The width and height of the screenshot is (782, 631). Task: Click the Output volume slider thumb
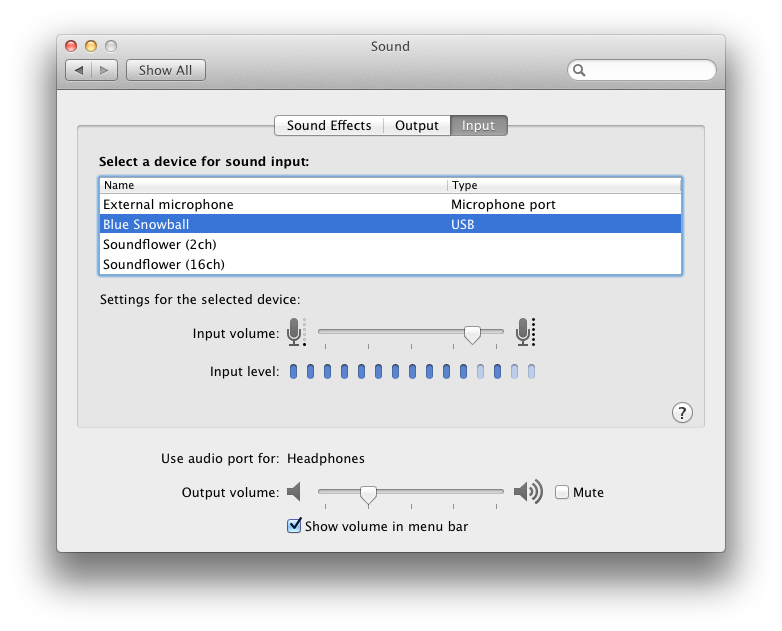tap(368, 495)
